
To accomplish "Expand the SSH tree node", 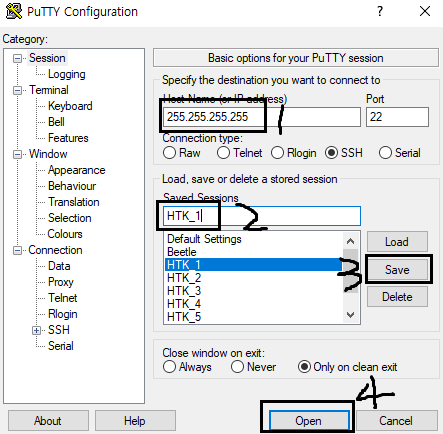I will [36, 331].
